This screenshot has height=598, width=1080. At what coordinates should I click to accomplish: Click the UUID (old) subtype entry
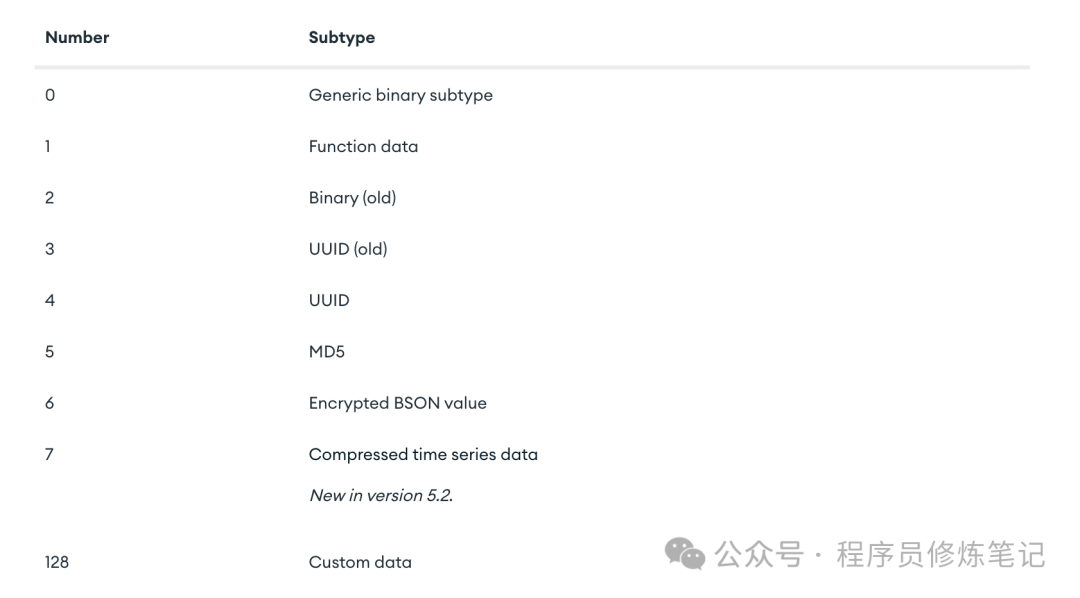click(347, 249)
